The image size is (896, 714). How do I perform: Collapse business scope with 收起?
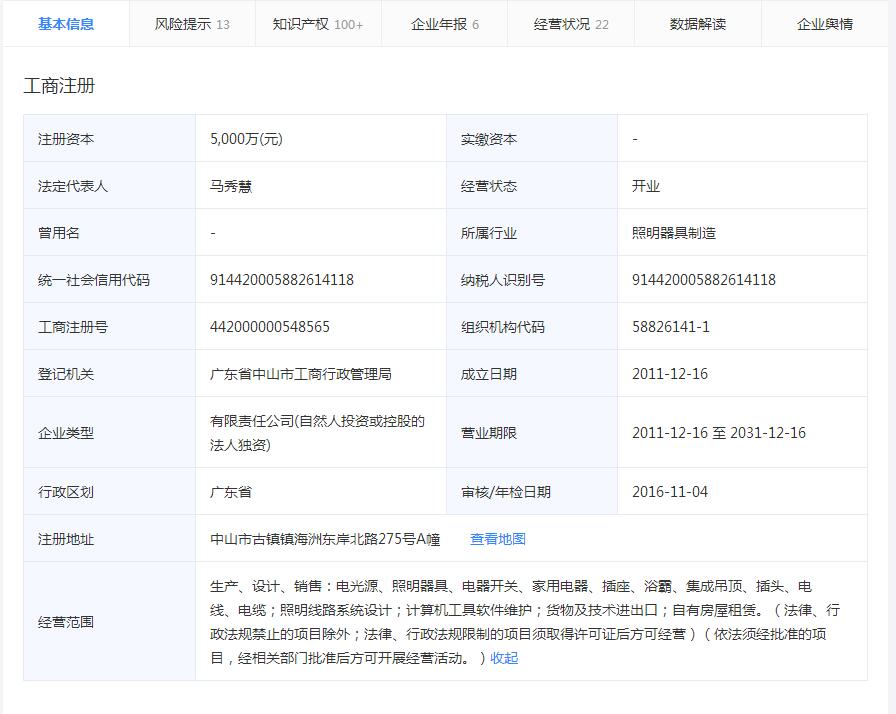click(x=504, y=658)
